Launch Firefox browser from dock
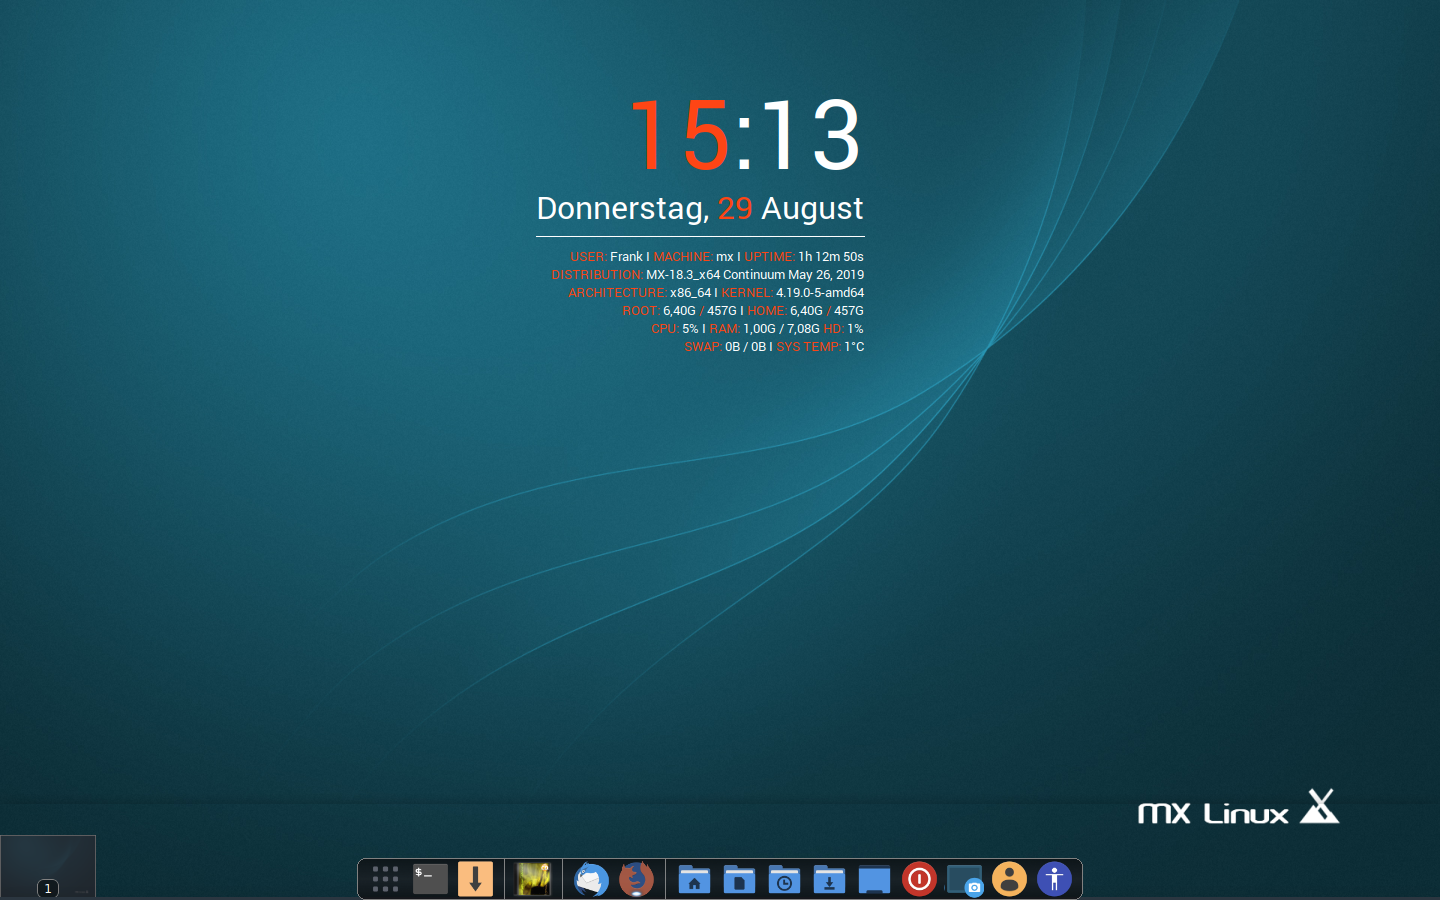 636,879
